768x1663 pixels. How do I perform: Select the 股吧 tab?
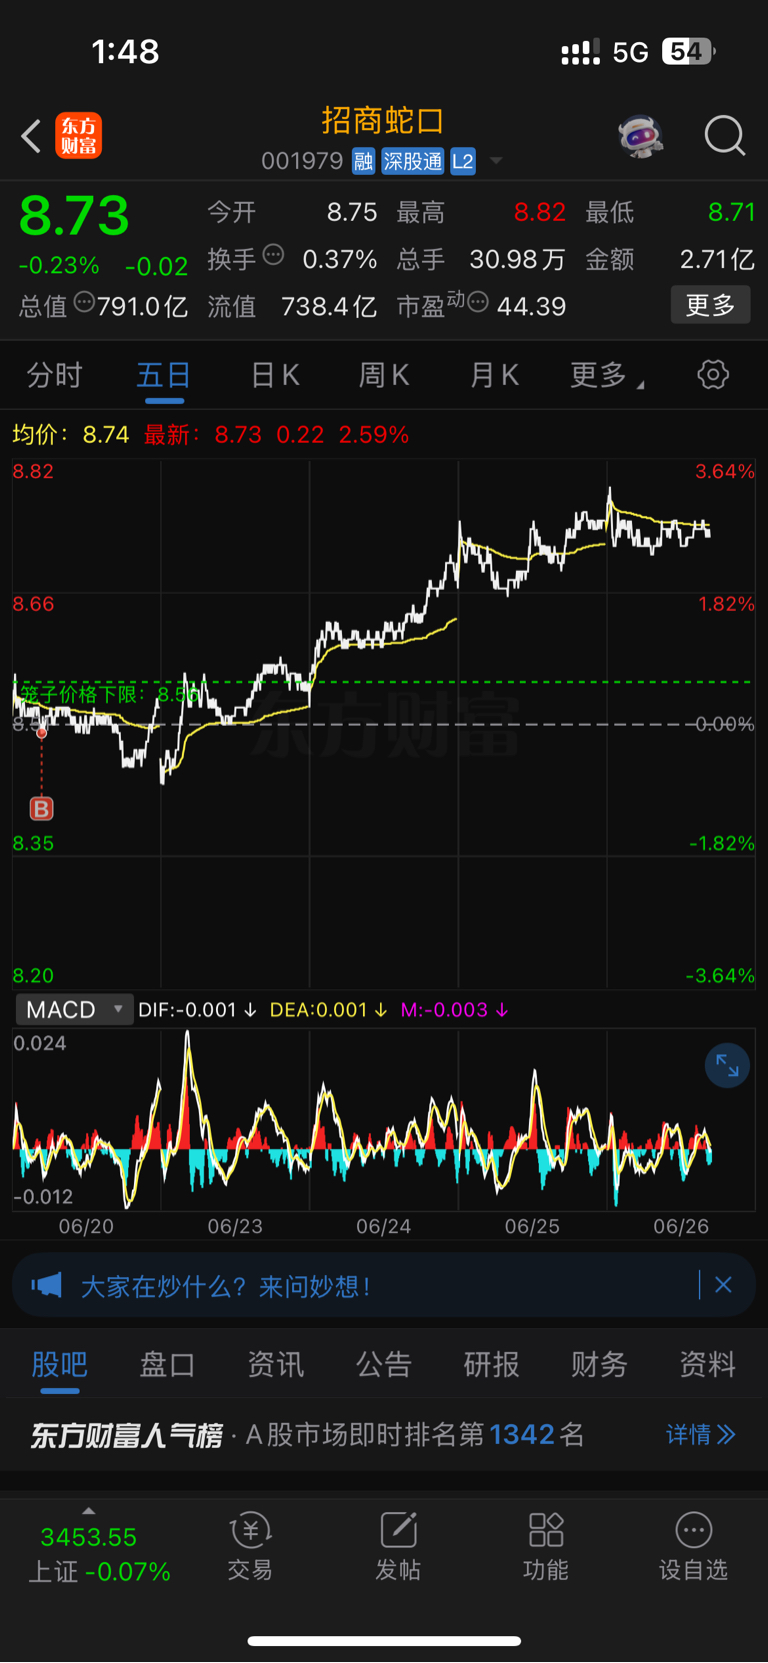pyautogui.click(x=59, y=1364)
